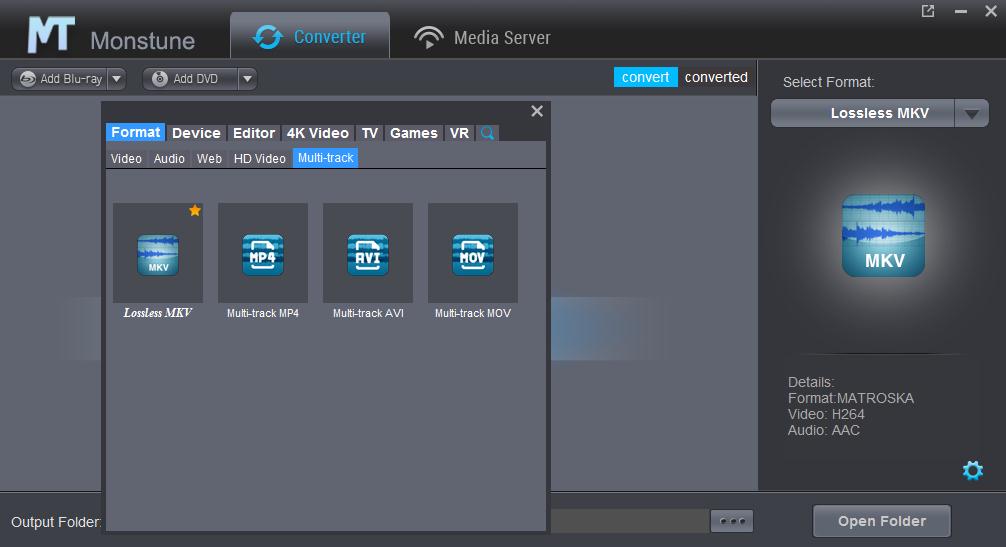Expand the Add DVD dropdown arrow
1006x547 pixels.
click(247, 79)
